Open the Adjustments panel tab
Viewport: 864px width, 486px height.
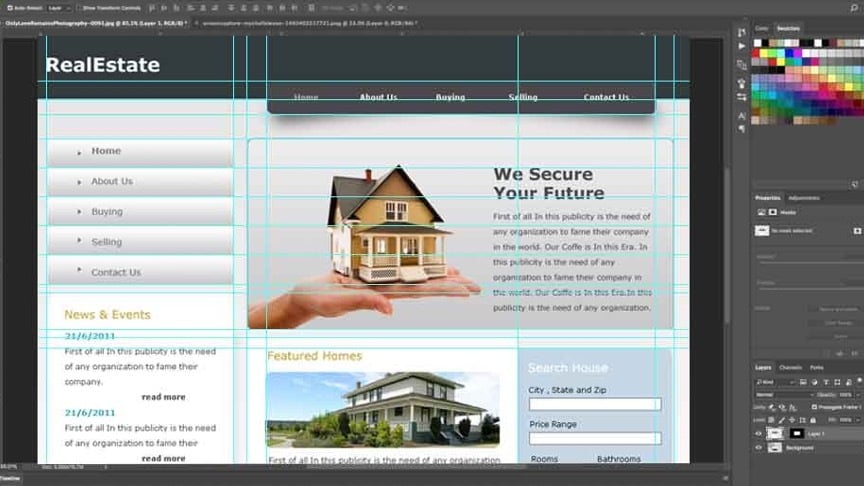803,198
